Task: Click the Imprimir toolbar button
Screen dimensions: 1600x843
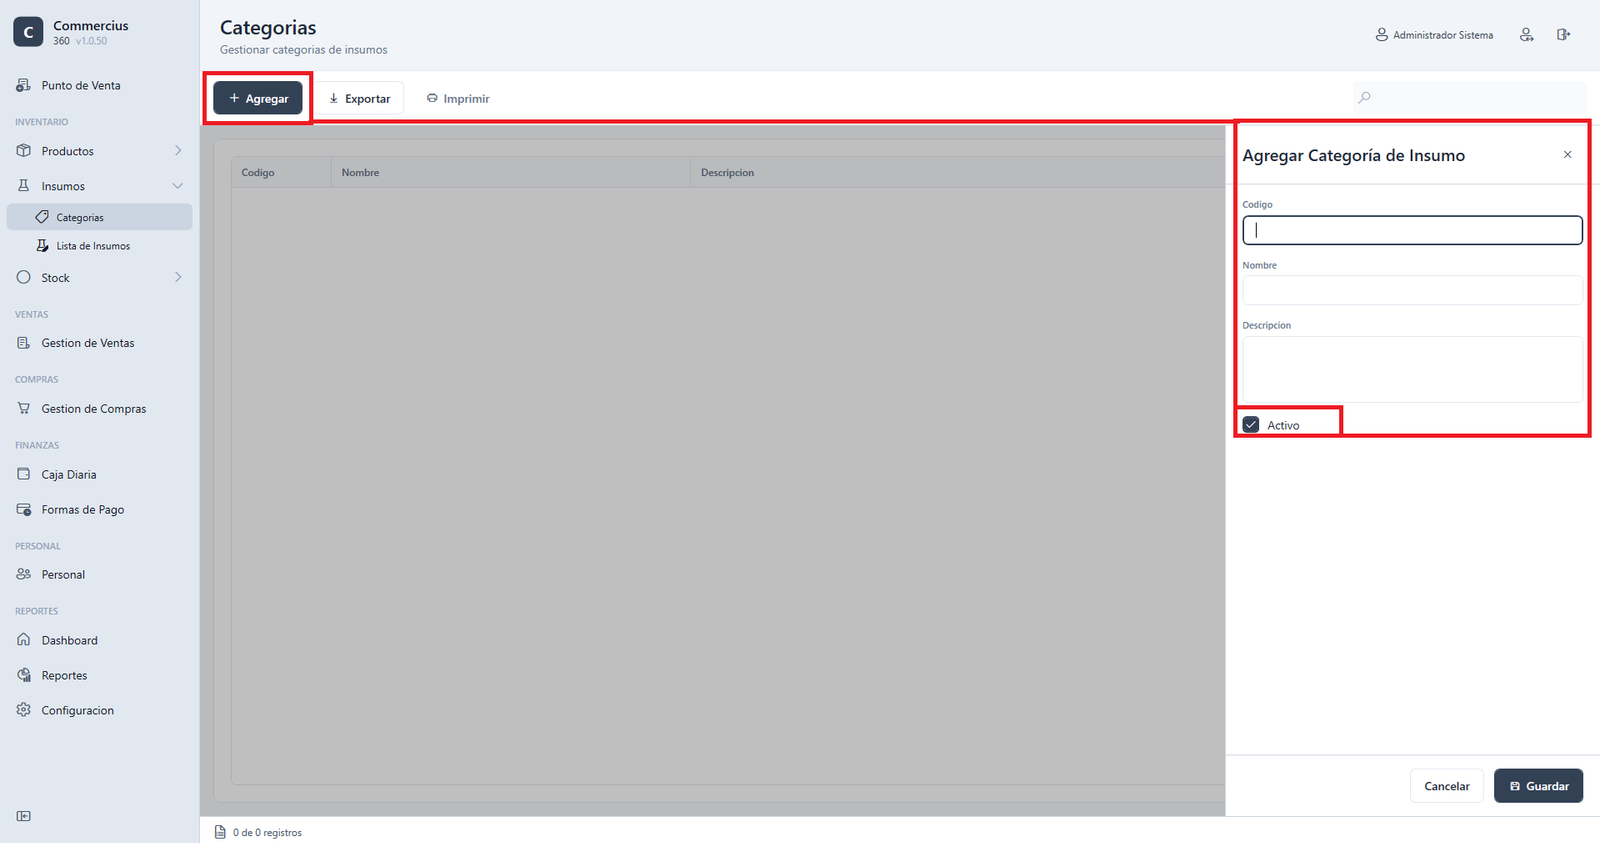Action: (x=458, y=98)
